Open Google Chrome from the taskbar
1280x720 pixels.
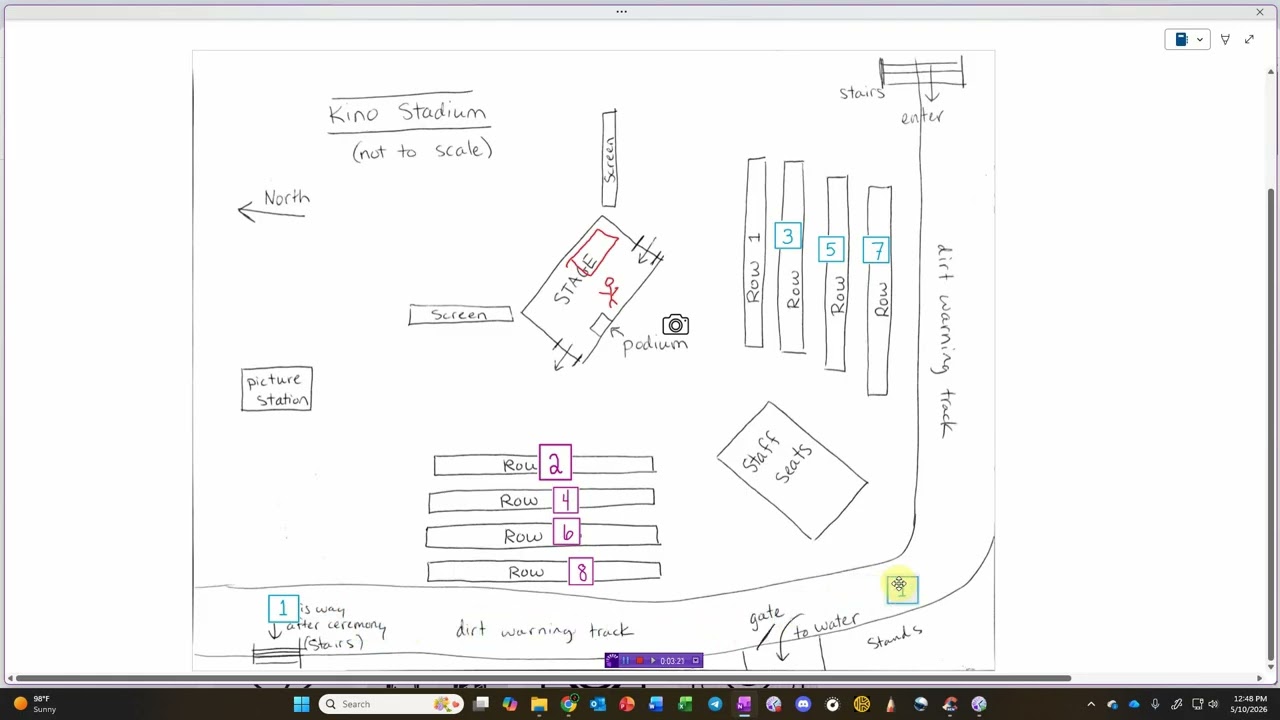pos(568,704)
